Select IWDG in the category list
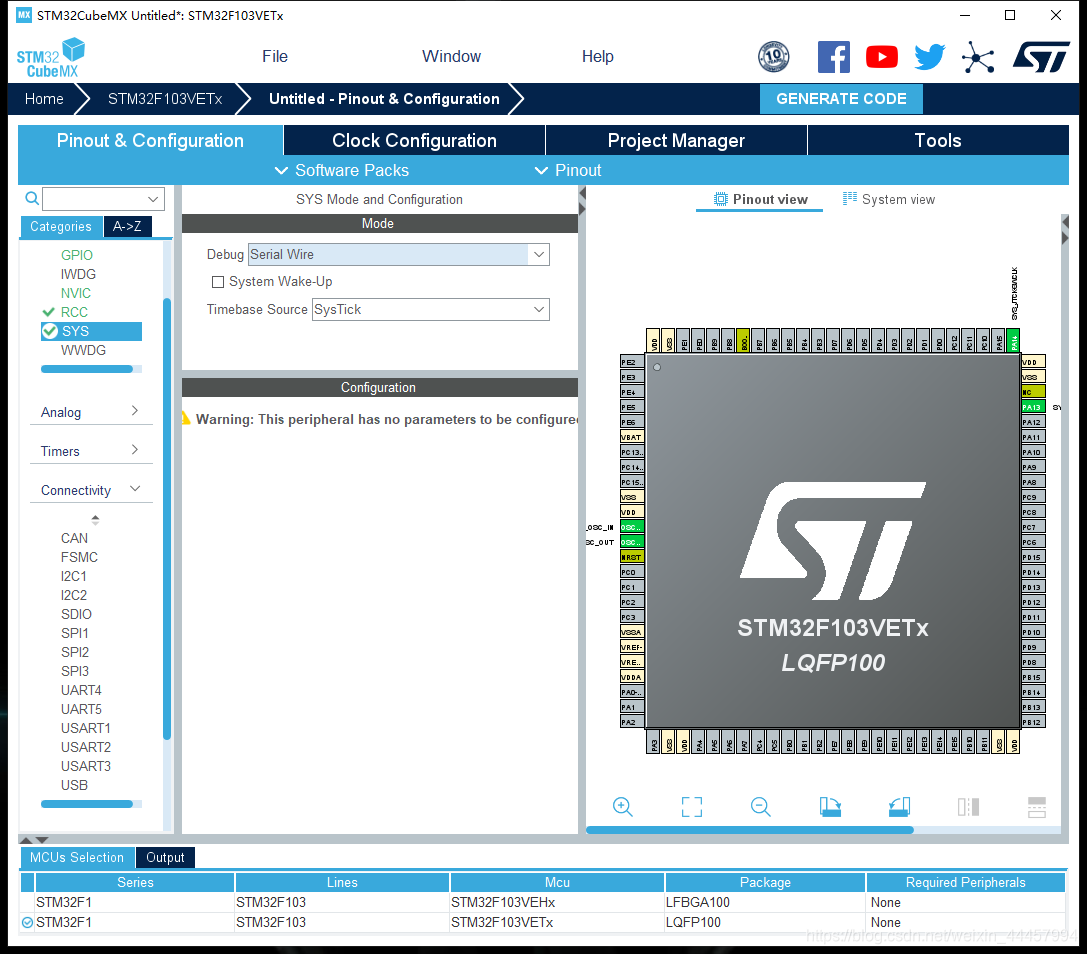 pos(78,274)
